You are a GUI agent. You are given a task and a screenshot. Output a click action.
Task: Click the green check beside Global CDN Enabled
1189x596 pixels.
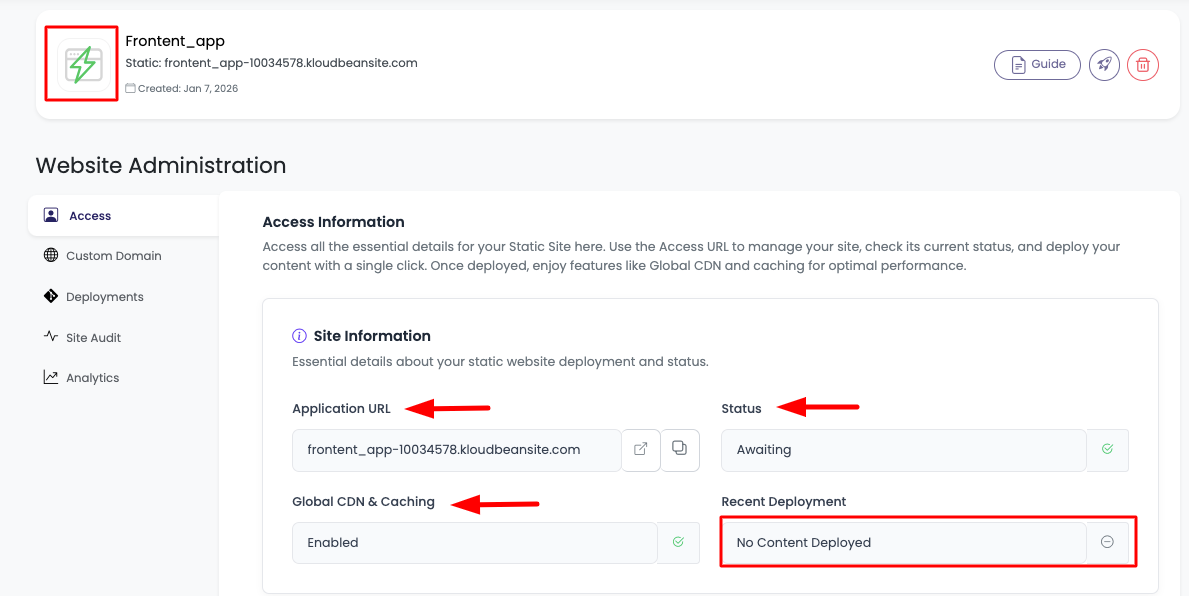[x=678, y=542]
